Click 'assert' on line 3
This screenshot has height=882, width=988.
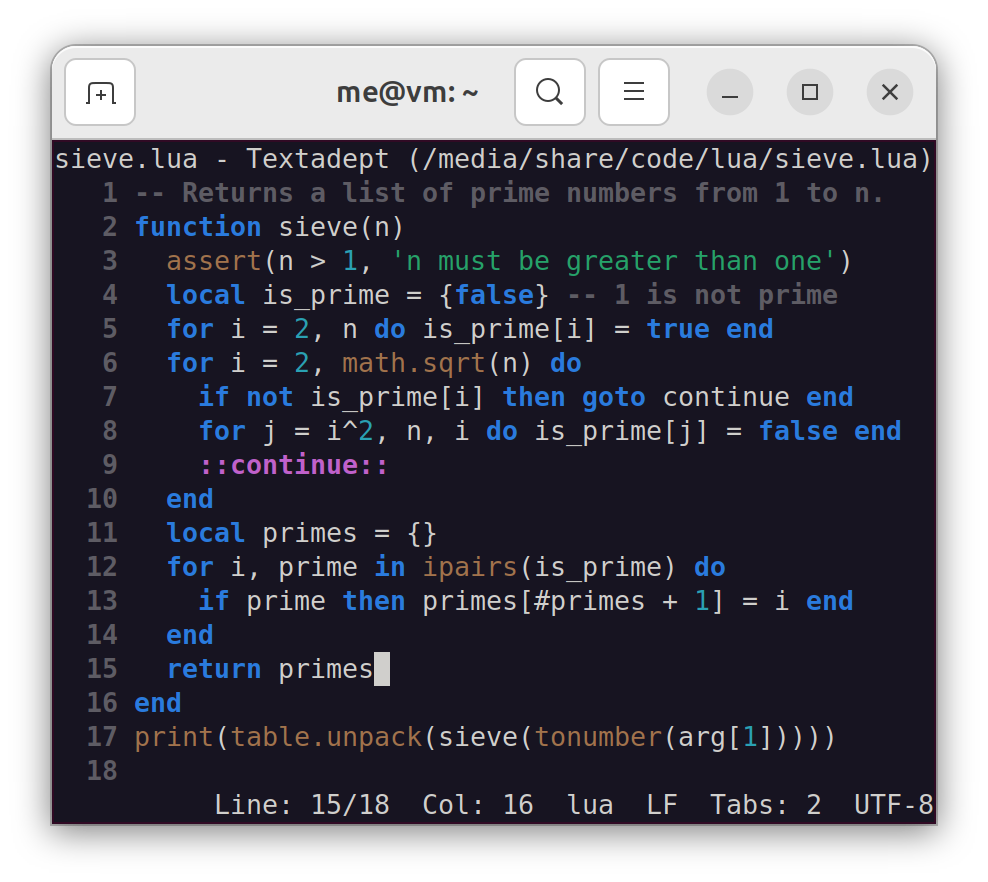214,261
